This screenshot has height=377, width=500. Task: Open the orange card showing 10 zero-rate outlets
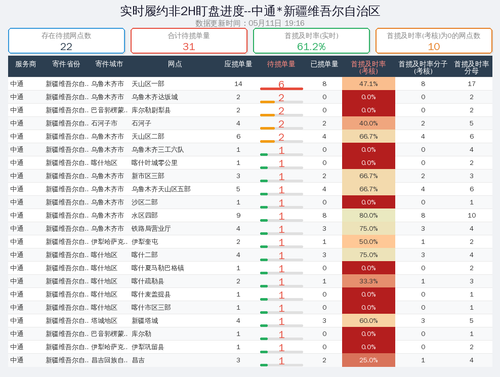point(434,41)
